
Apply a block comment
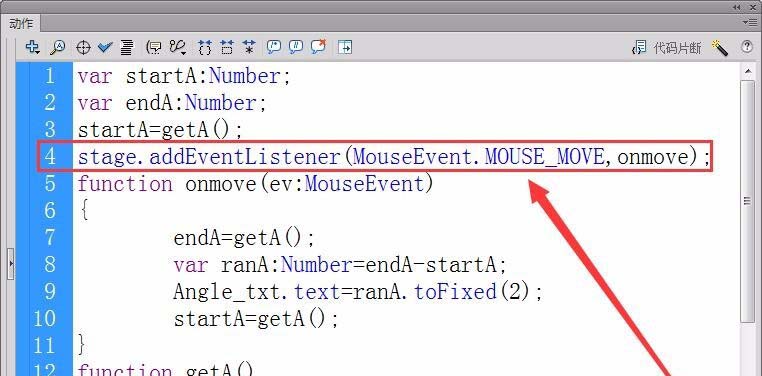tap(274, 47)
